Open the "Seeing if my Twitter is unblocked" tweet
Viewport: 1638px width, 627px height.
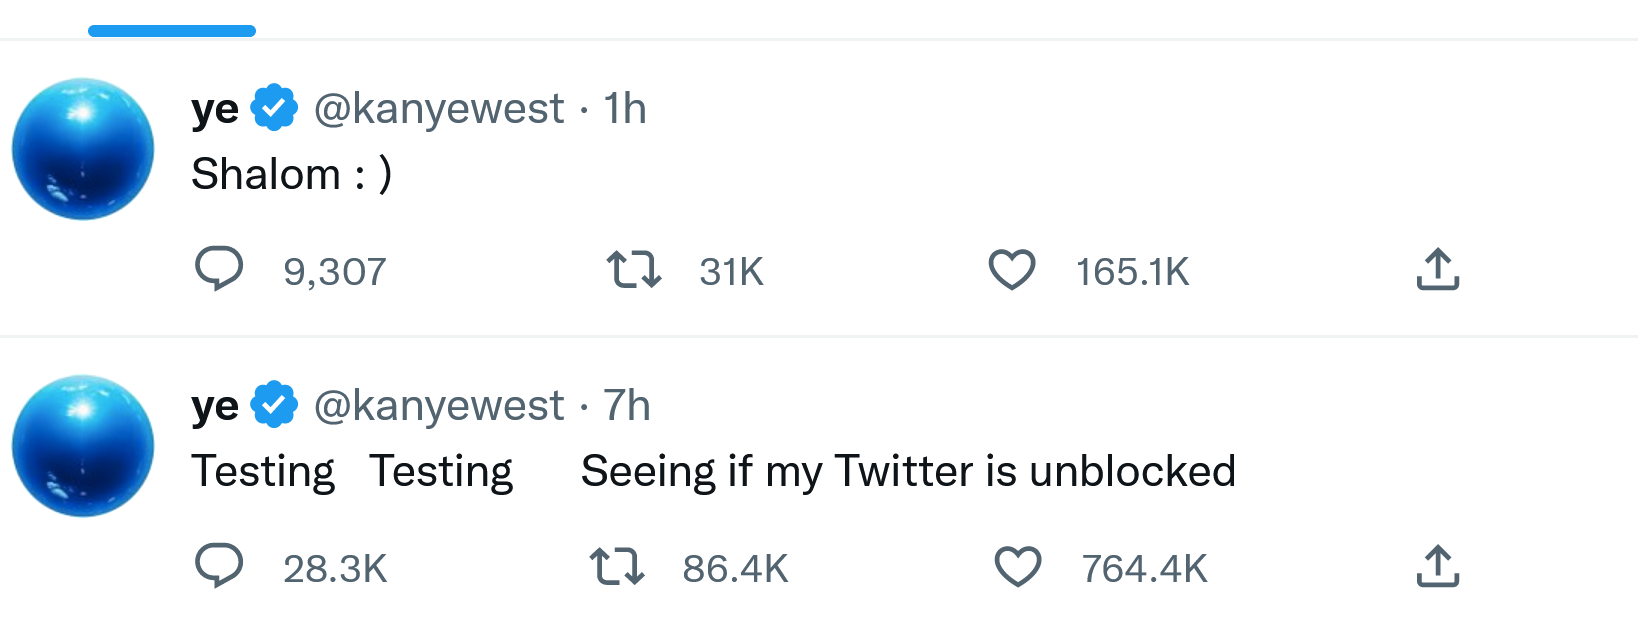(908, 471)
